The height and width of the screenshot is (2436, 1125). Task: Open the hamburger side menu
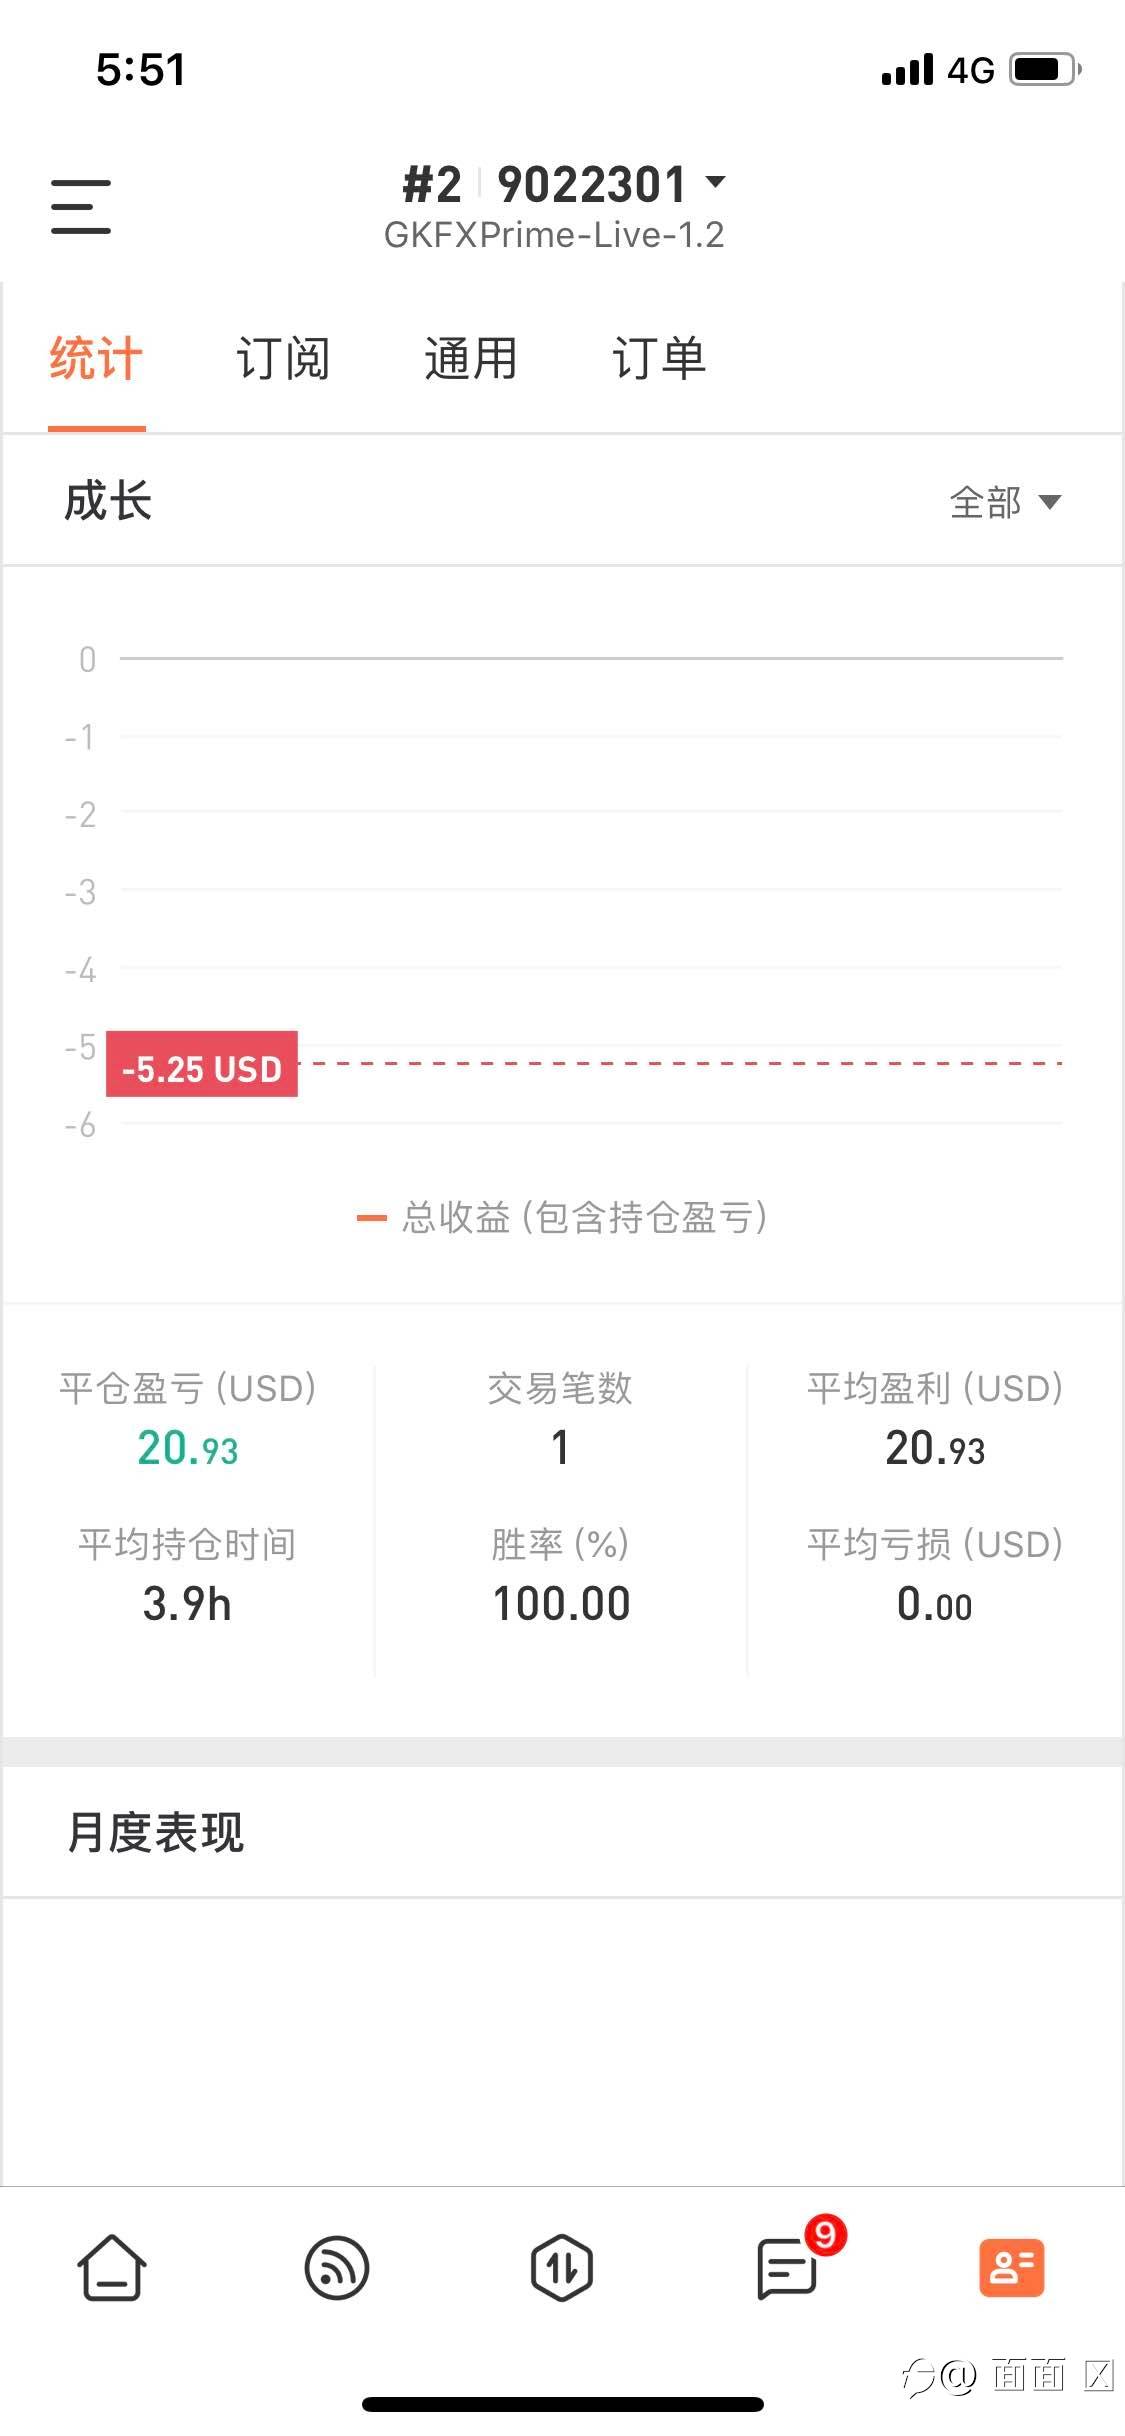click(81, 207)
